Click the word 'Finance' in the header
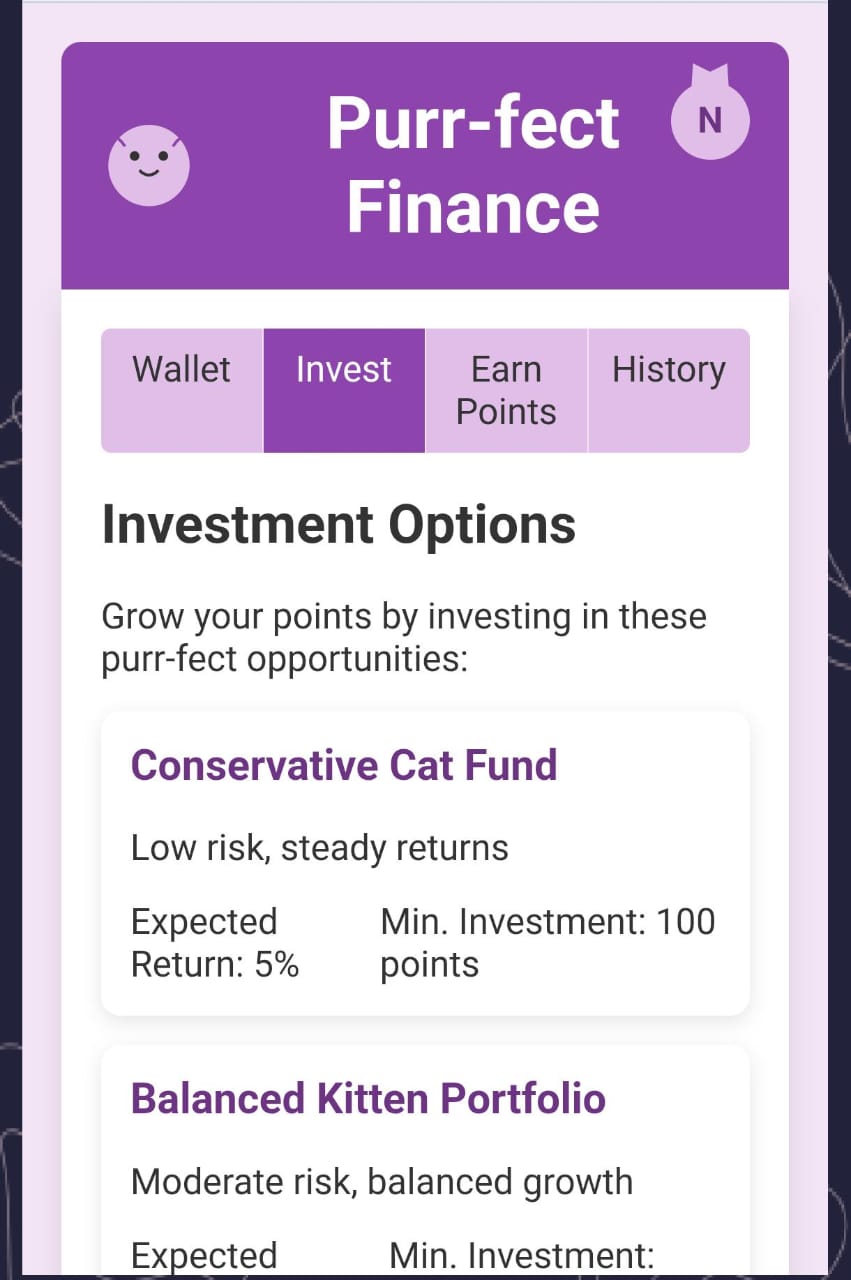Image resolution: width=851 pixels, height=1280 pixels. click(x=473, y=207)
